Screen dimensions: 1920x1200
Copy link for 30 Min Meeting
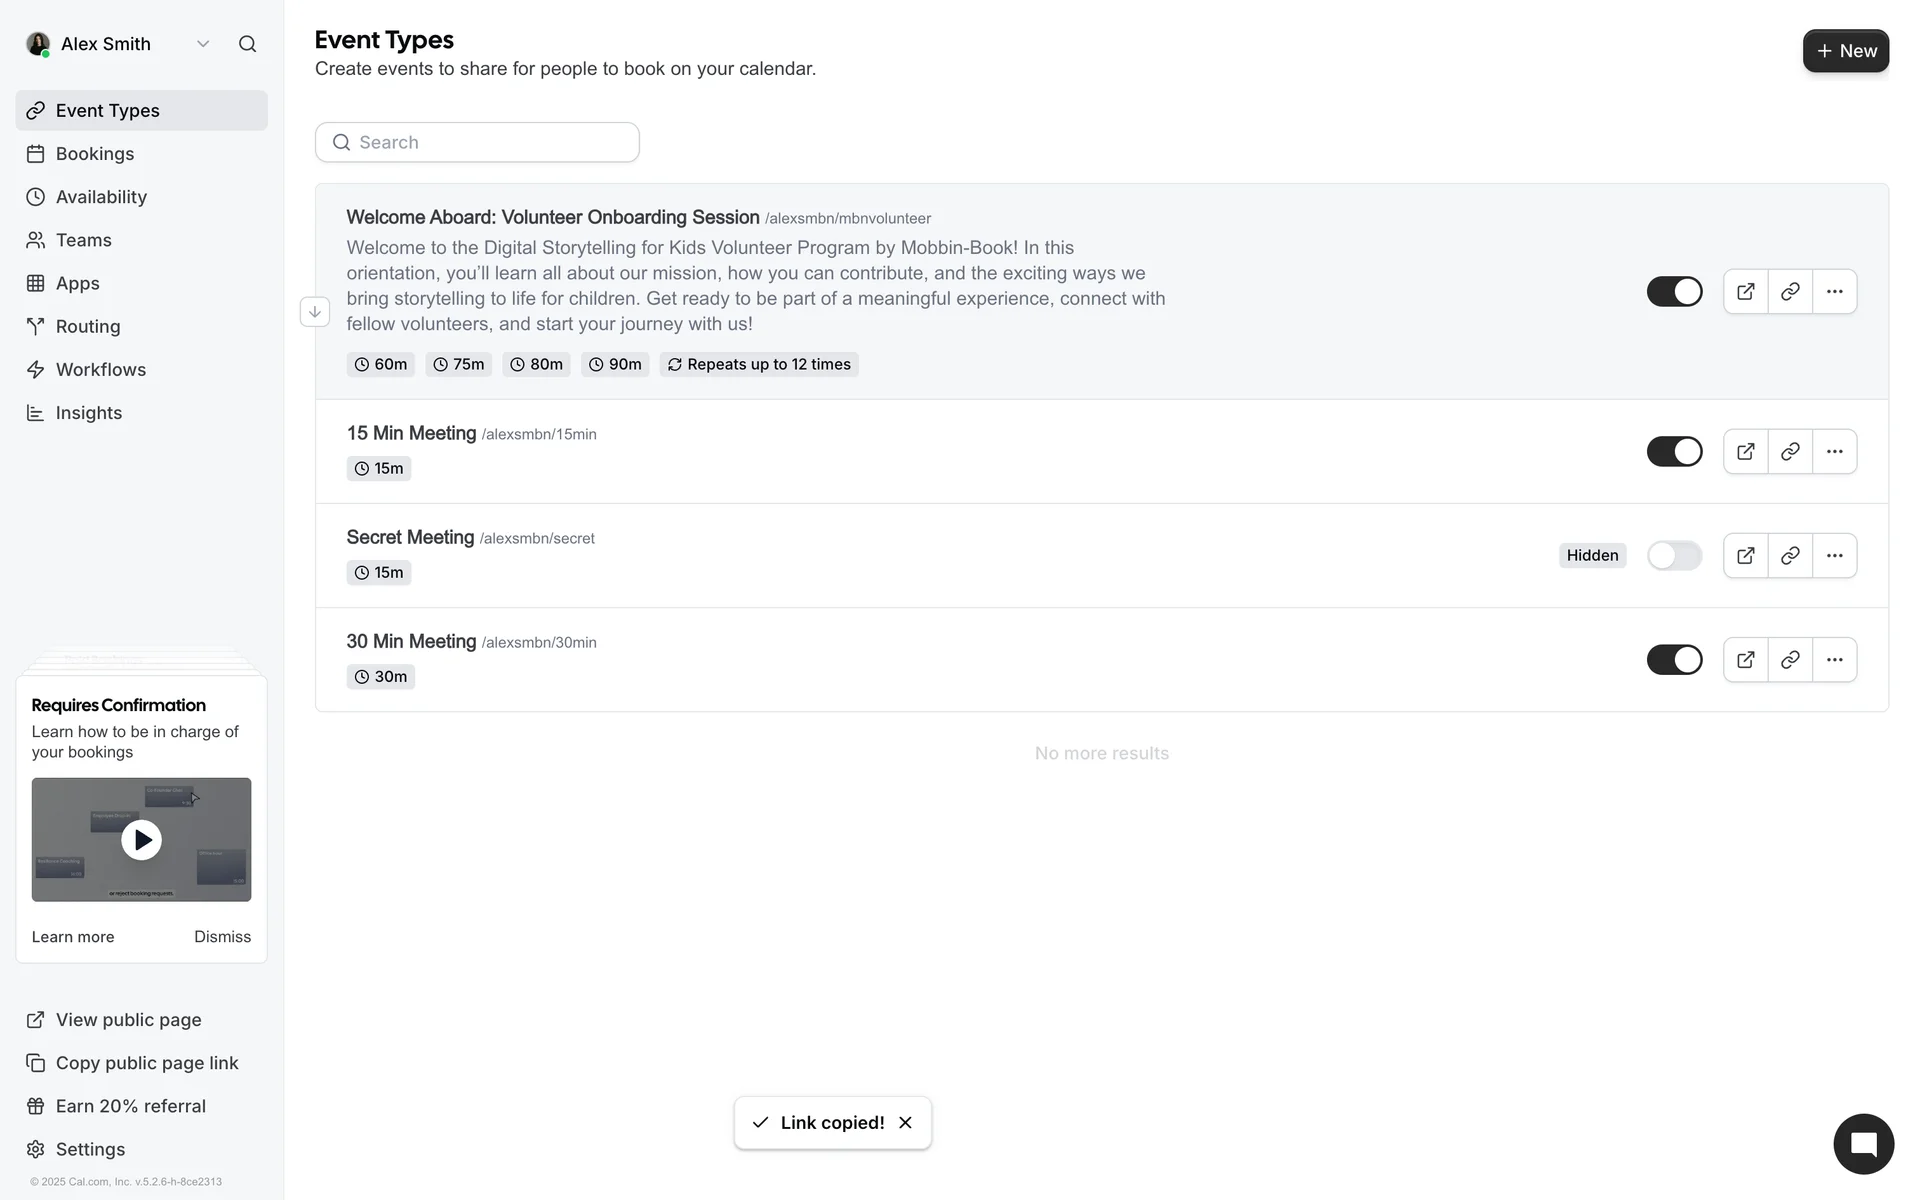1790,660
